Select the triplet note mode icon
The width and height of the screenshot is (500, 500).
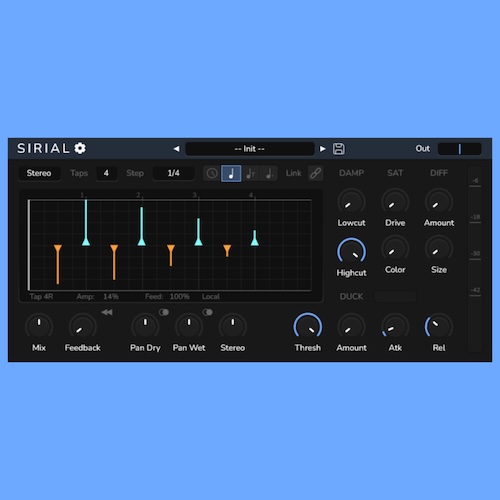(x=250, y=173)
